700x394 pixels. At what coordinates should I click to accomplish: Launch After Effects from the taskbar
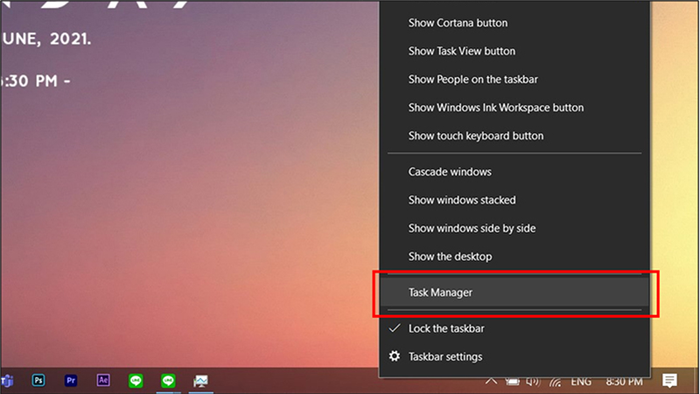click(103, 380)
